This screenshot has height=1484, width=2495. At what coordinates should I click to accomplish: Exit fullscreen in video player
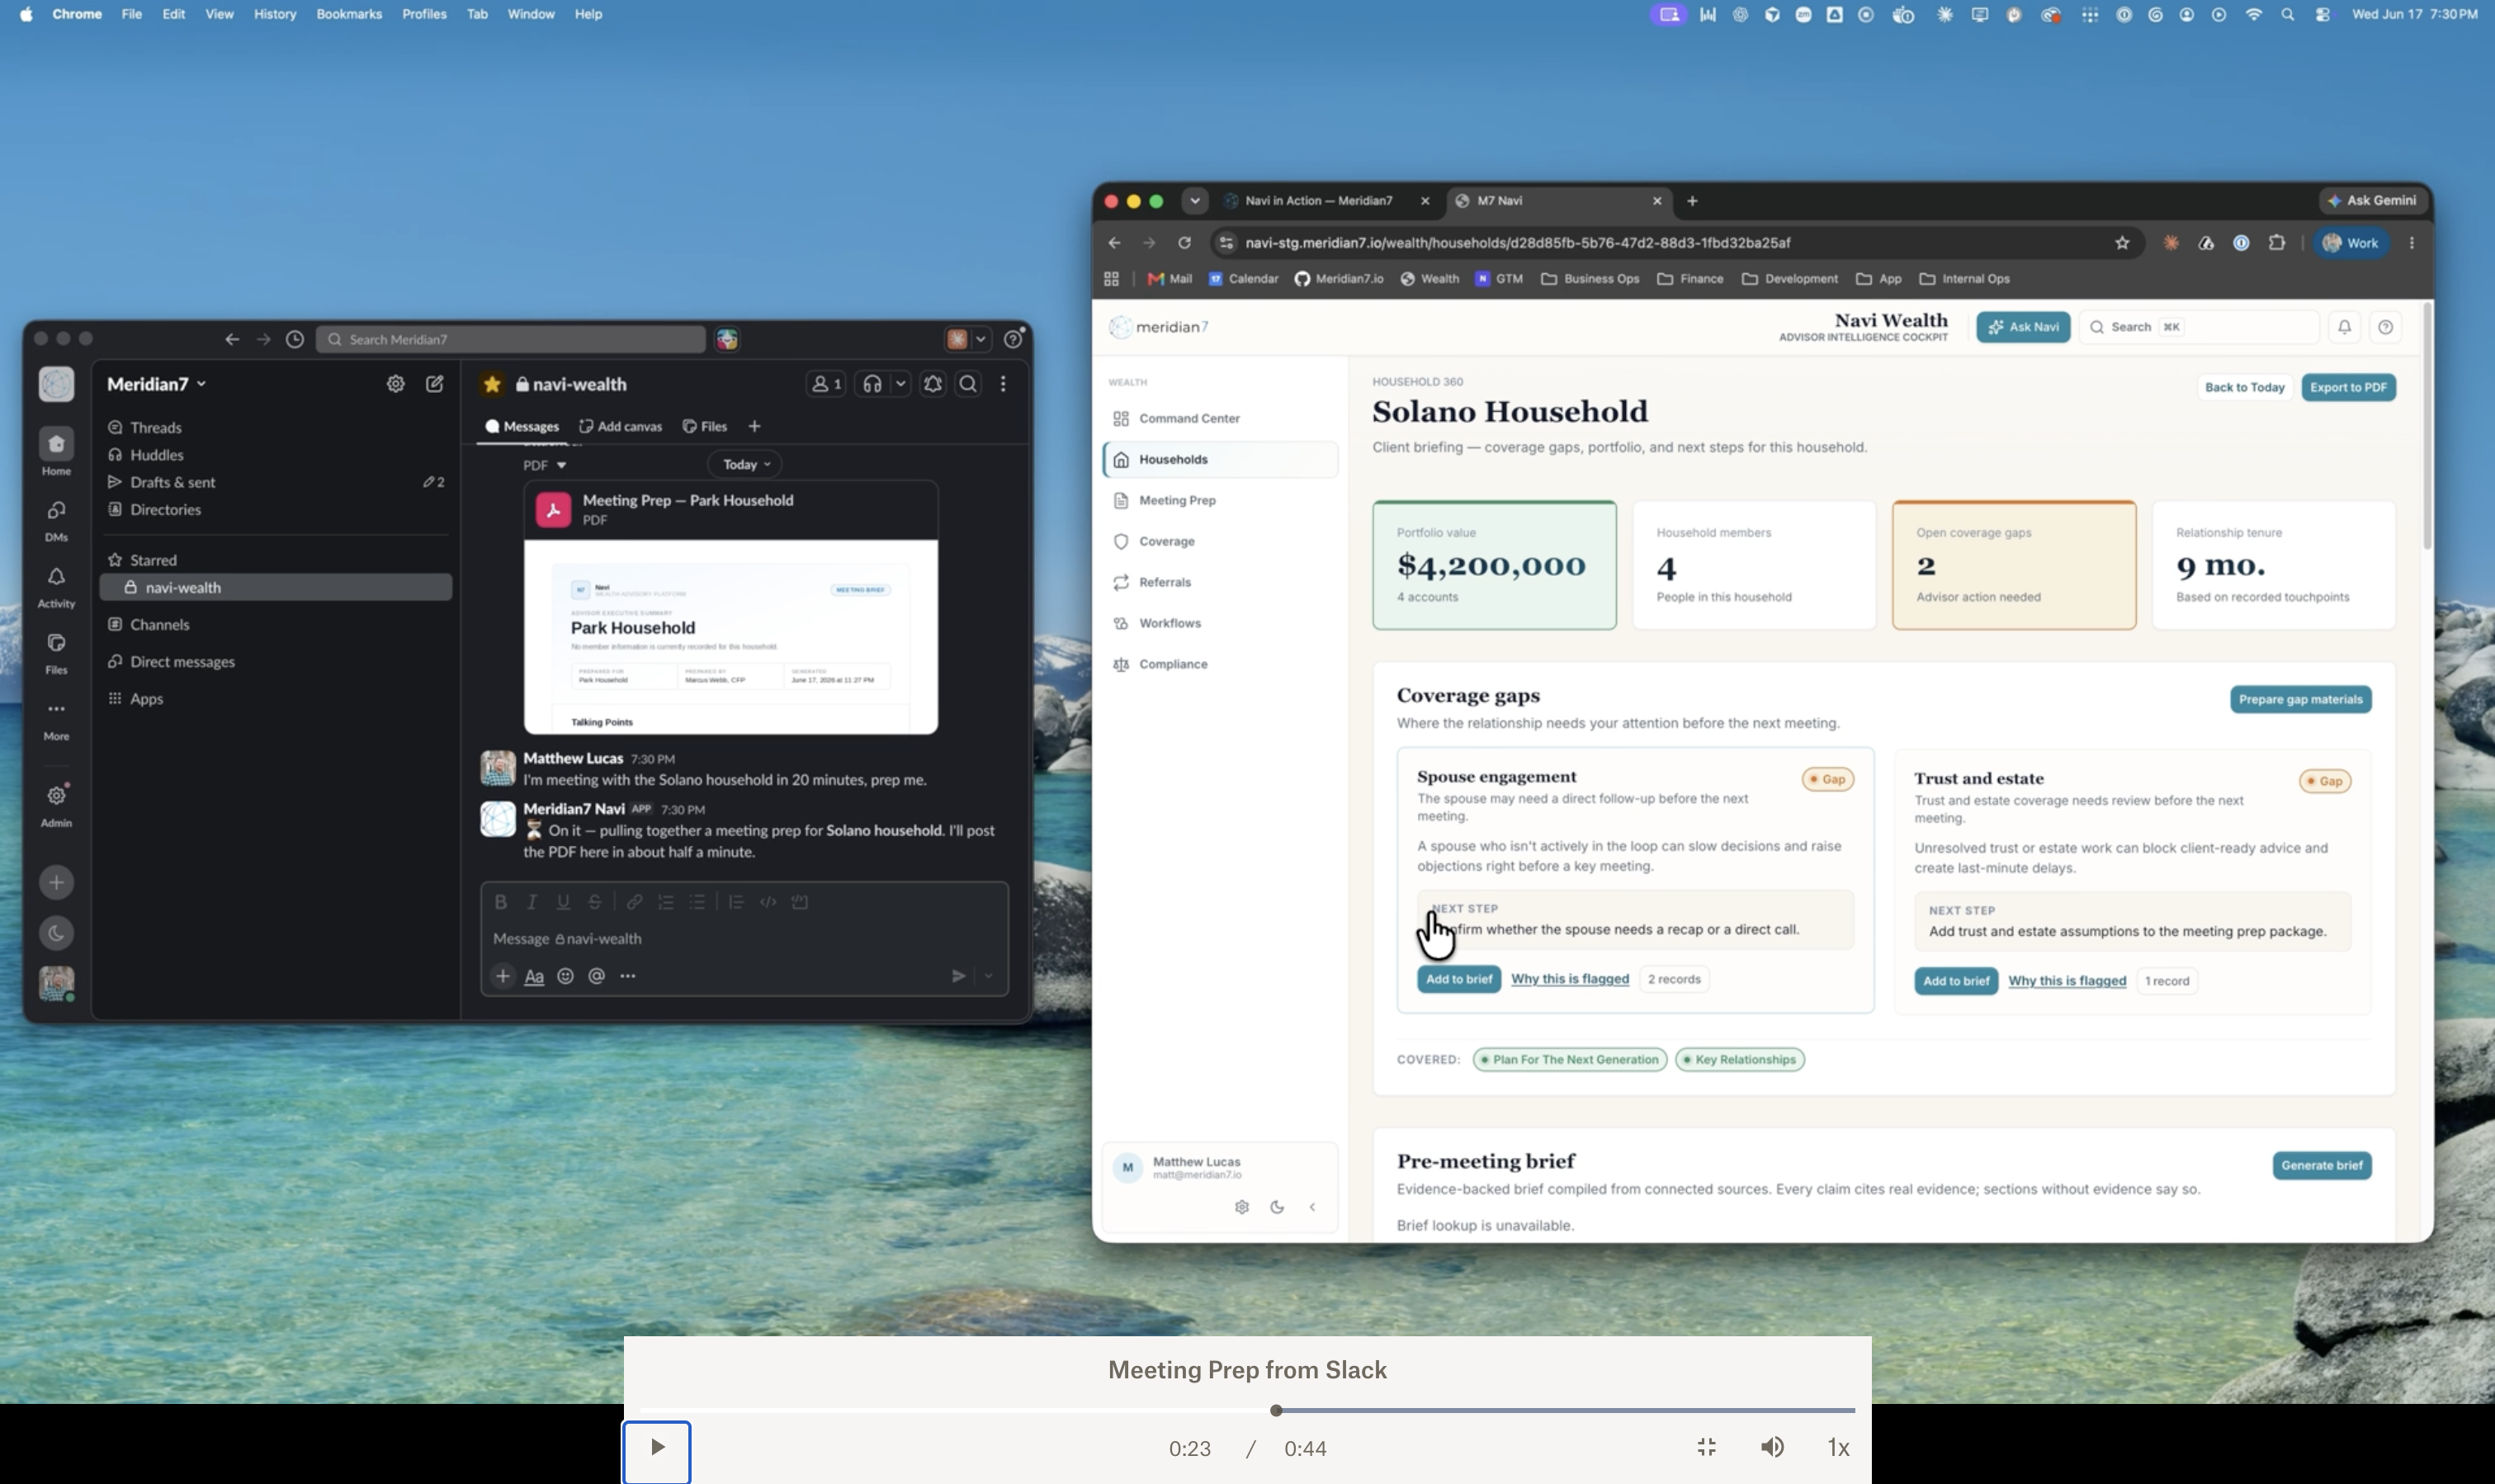click(1707, 1448)
